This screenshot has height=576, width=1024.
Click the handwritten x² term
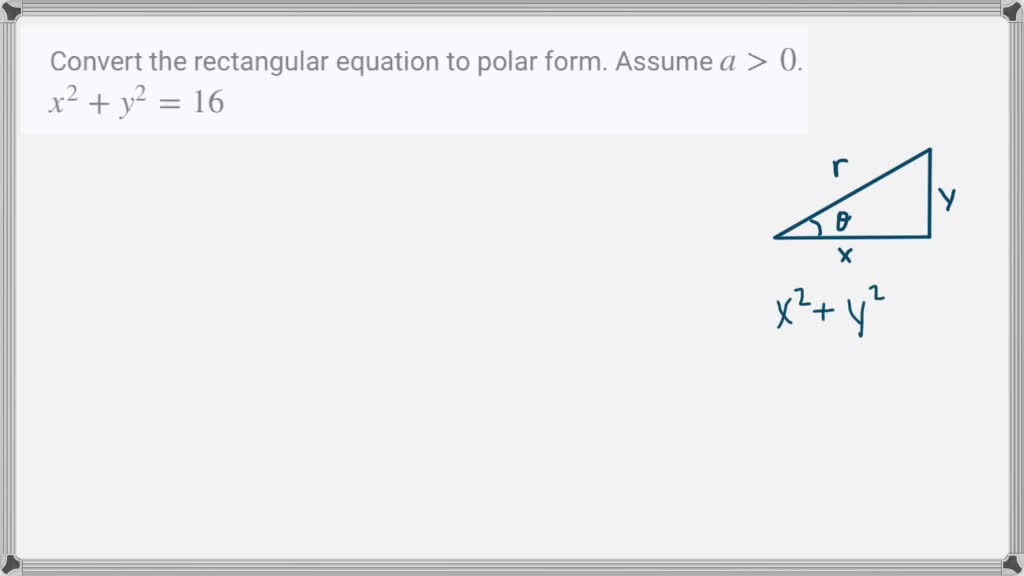tap(790, 310)
